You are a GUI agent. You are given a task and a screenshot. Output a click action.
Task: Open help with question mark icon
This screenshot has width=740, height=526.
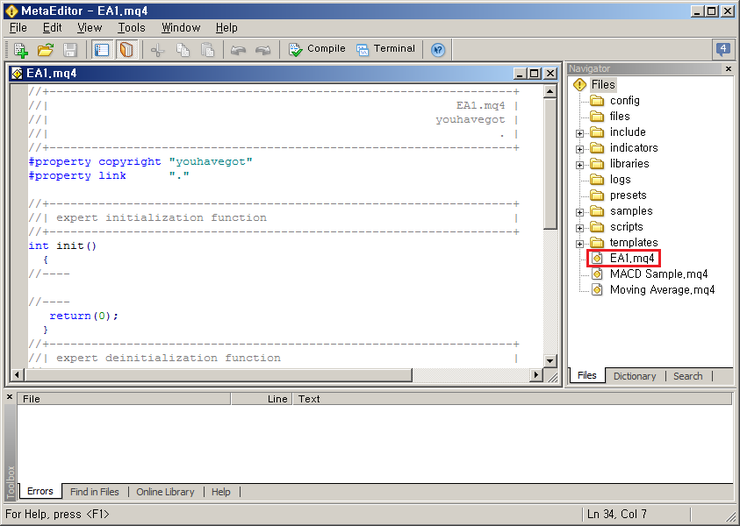(438, 50)
